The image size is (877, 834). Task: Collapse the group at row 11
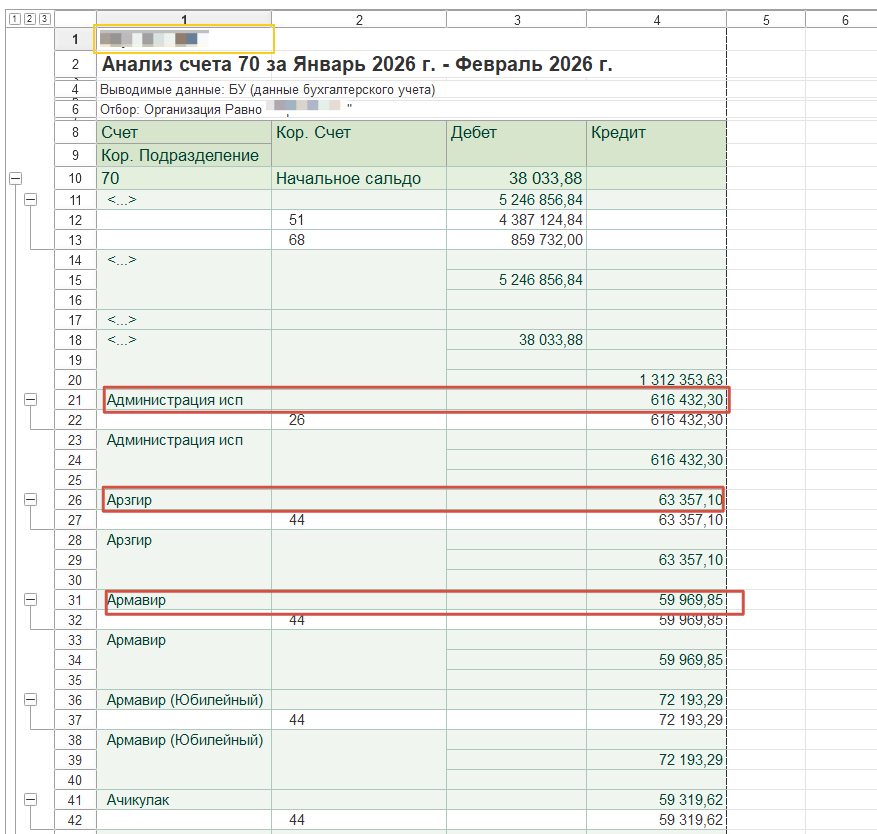click(x=31, y=200)
